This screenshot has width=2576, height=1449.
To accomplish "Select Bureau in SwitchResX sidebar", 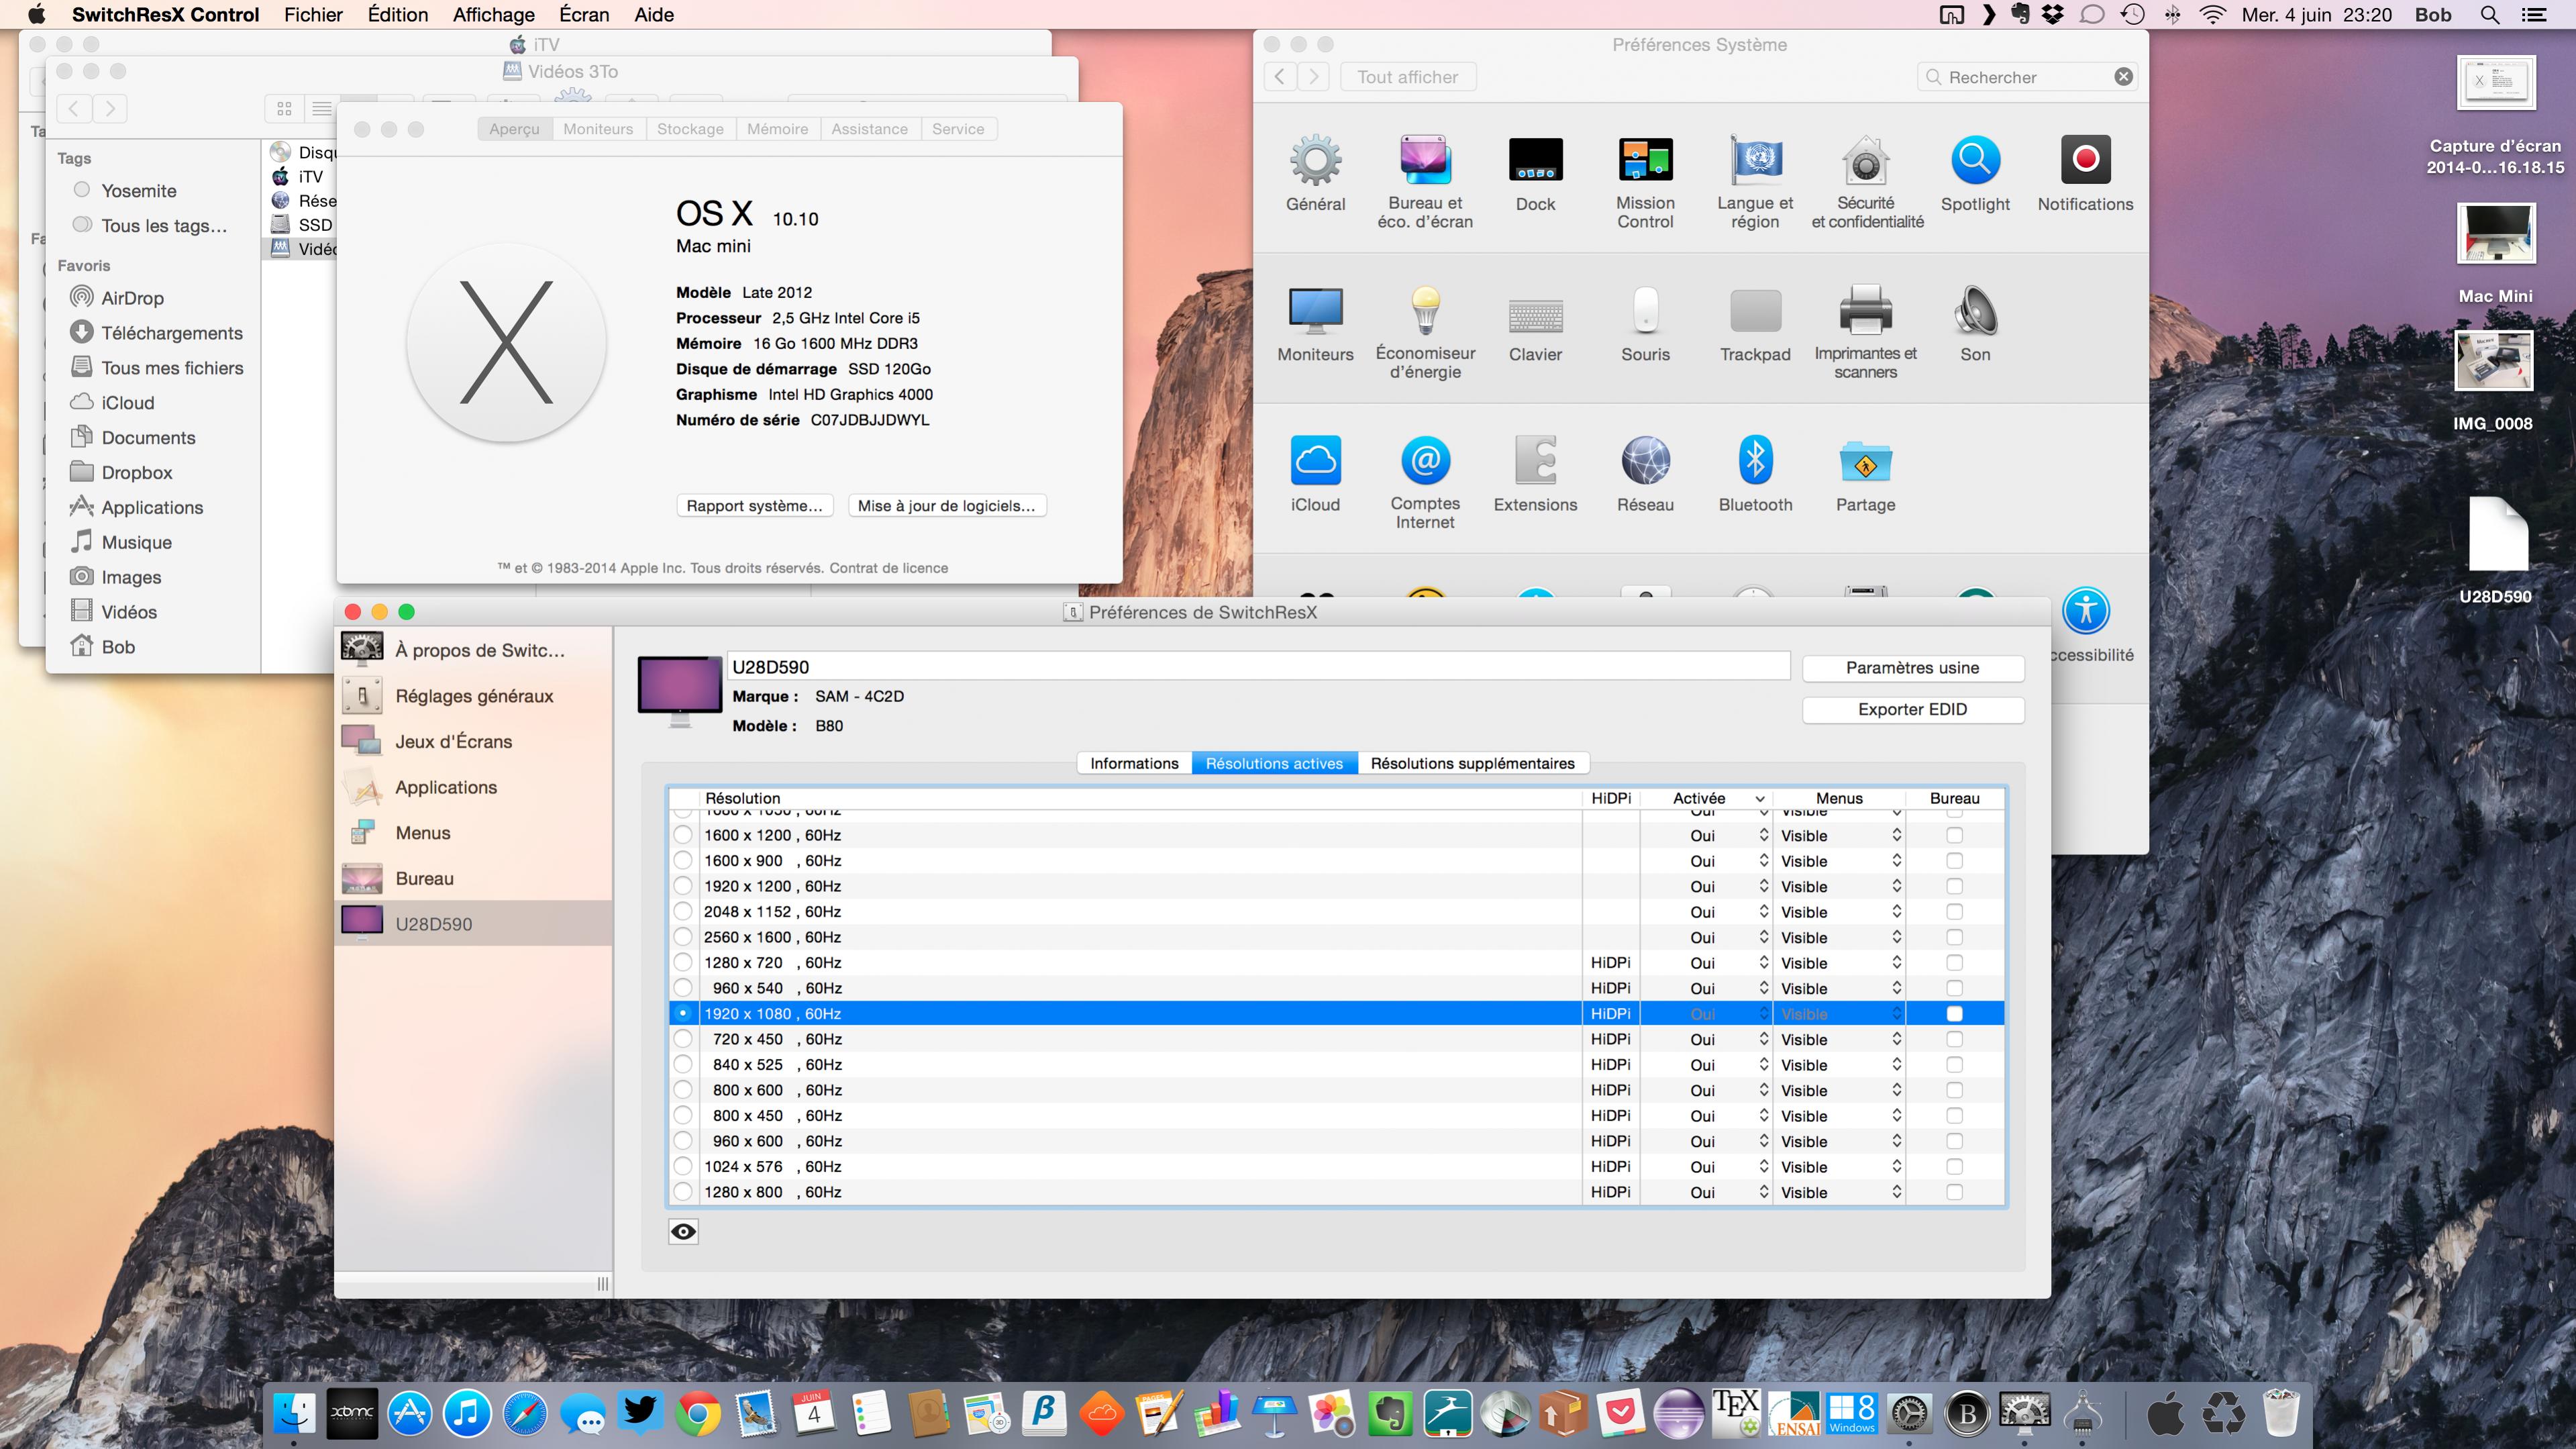I will click(x=473, y=878).
